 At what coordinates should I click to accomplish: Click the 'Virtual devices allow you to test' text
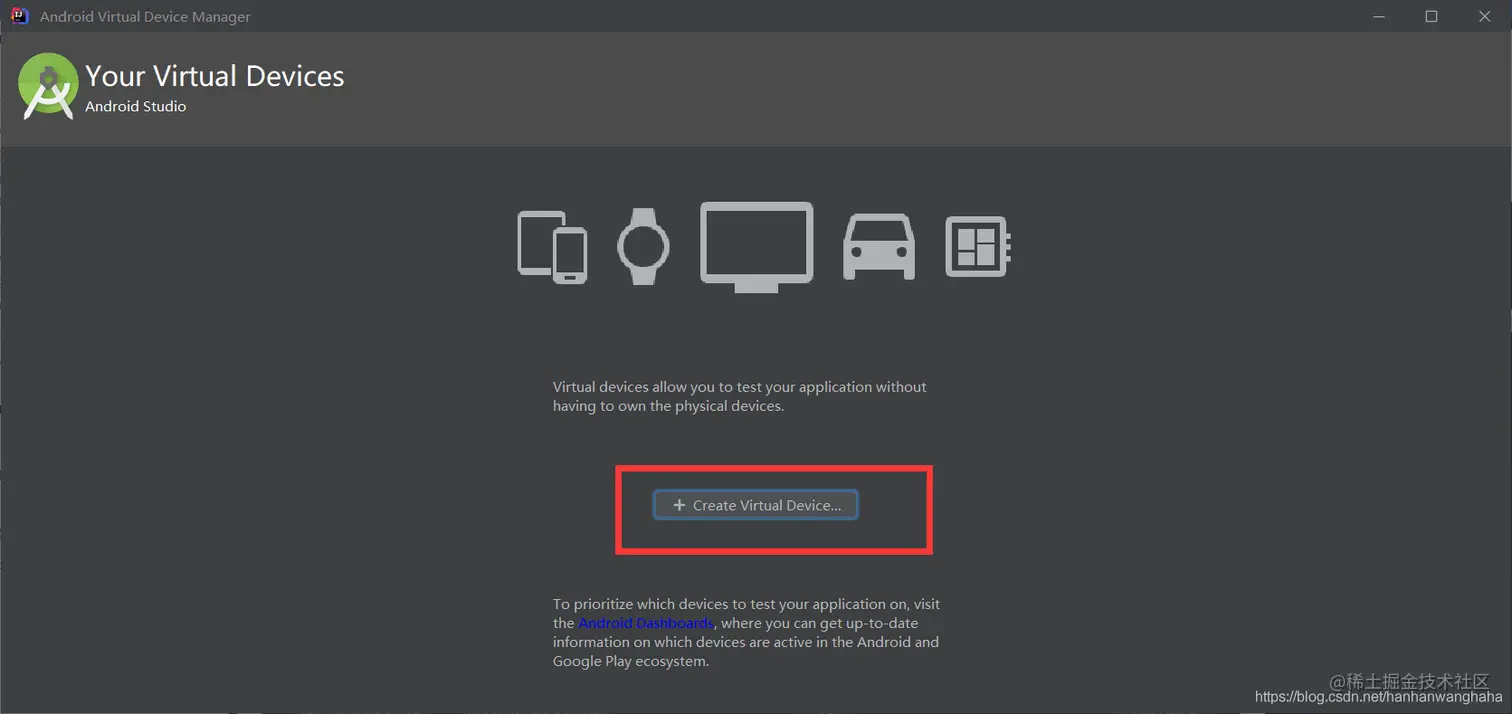click(740, 396)
